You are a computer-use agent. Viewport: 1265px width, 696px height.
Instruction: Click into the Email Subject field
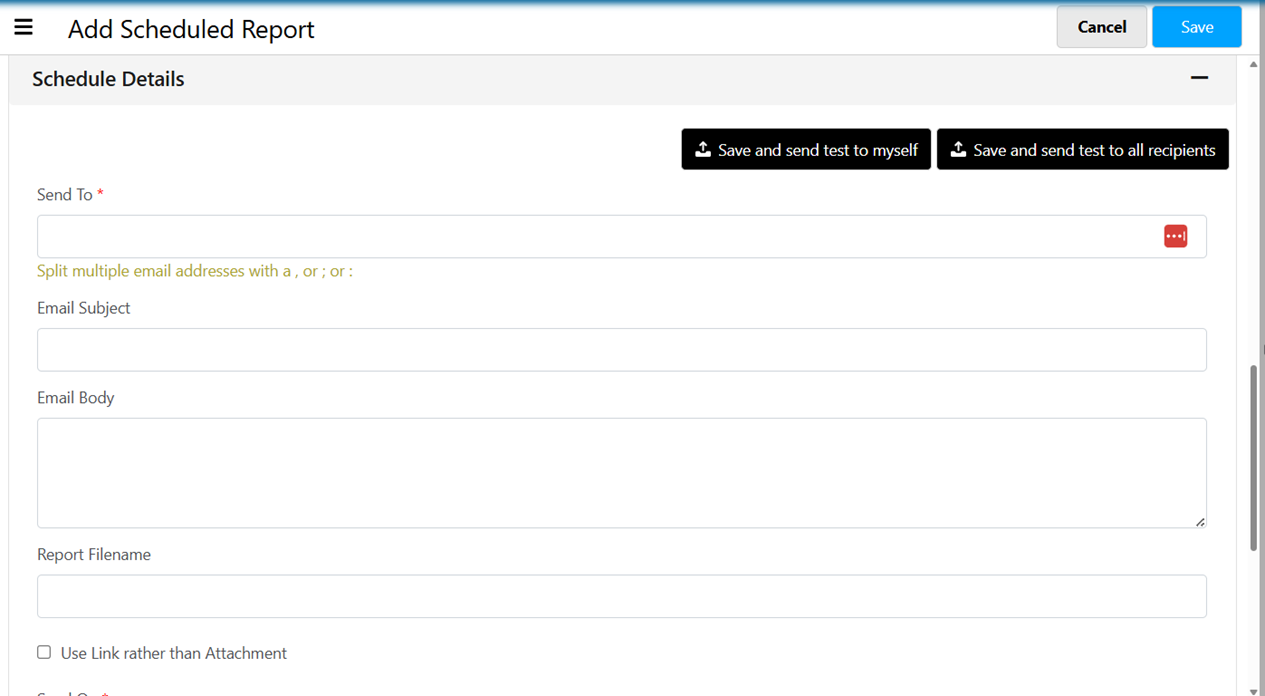click(621, 350)
